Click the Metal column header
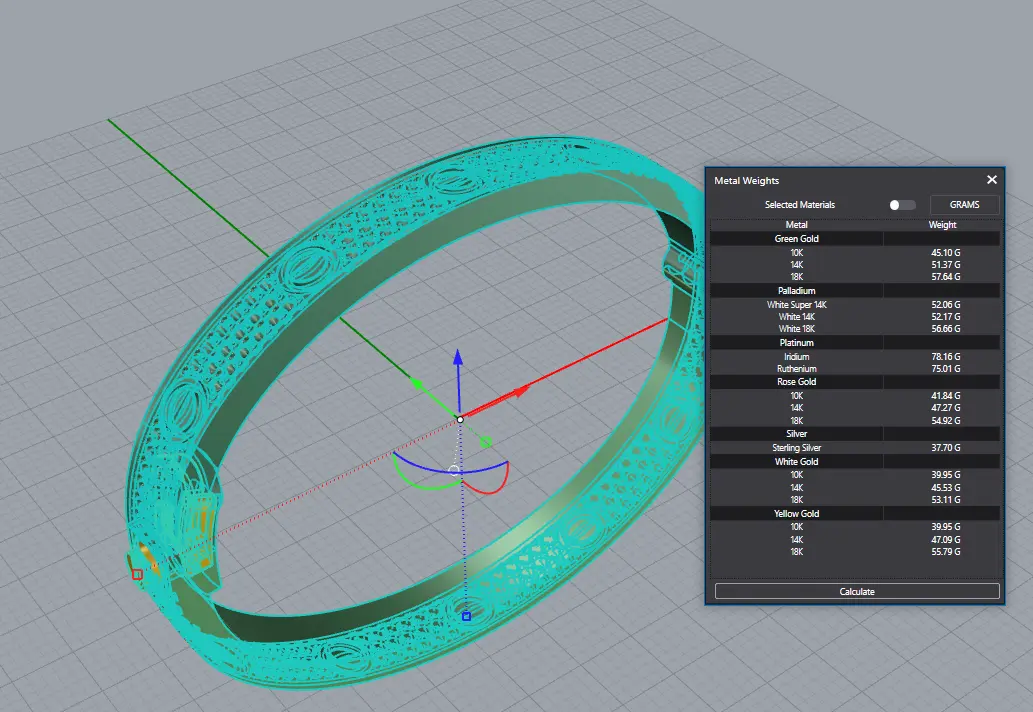Screen dimensions: 1033x712 point(796,225)
